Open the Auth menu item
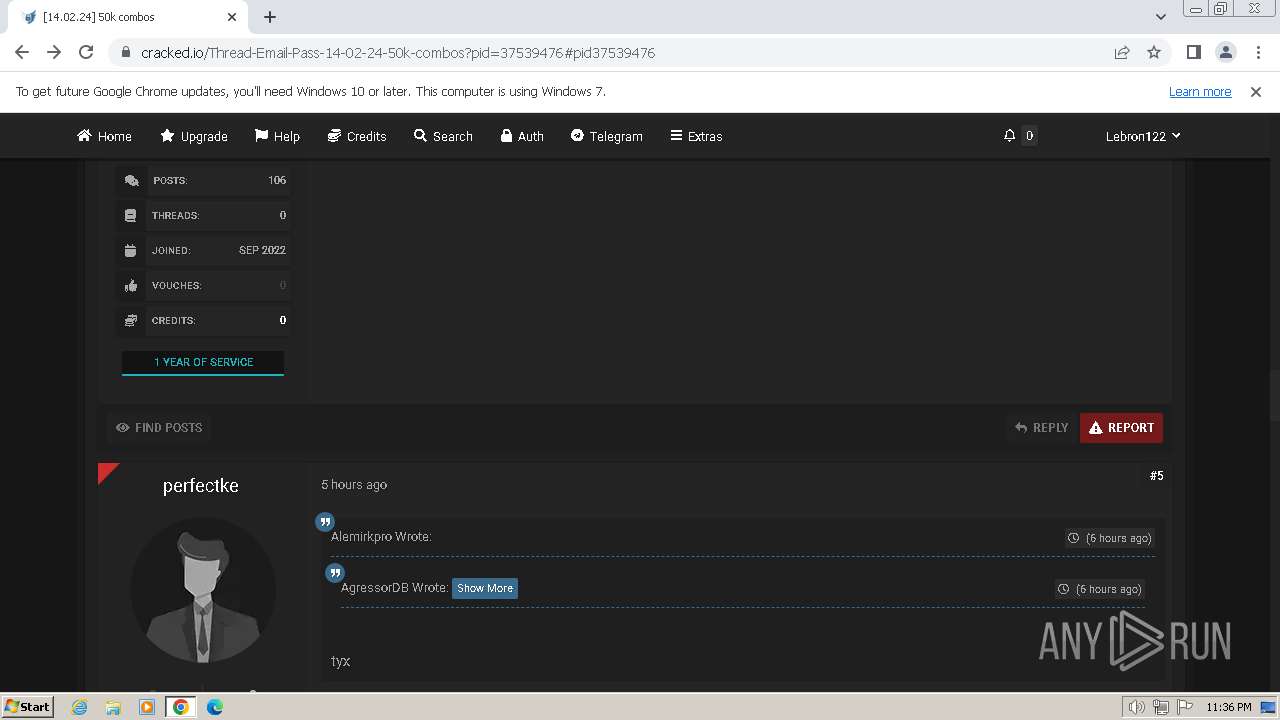The image size is (1280, 720). click(522, 136)
